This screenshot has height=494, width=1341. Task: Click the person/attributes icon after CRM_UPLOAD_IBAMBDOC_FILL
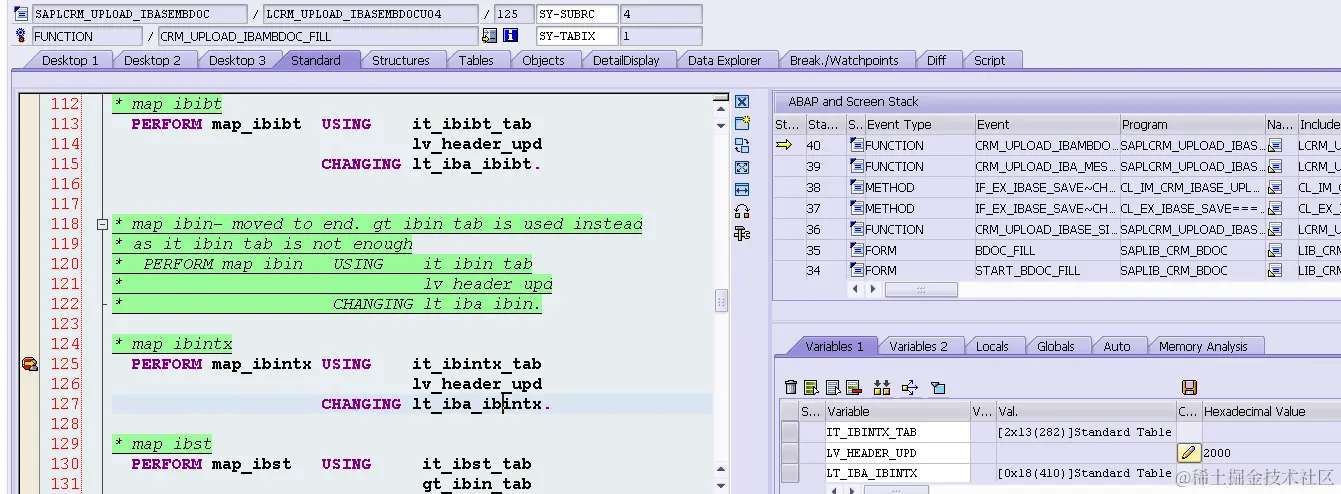click(x=489, y=36)
